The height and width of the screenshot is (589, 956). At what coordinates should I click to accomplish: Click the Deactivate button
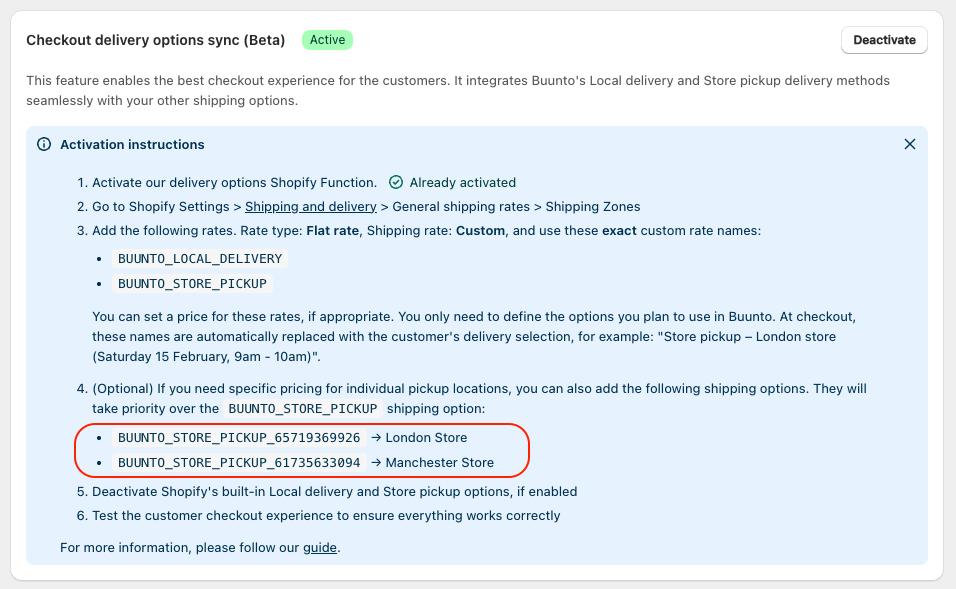pos(884,40)
